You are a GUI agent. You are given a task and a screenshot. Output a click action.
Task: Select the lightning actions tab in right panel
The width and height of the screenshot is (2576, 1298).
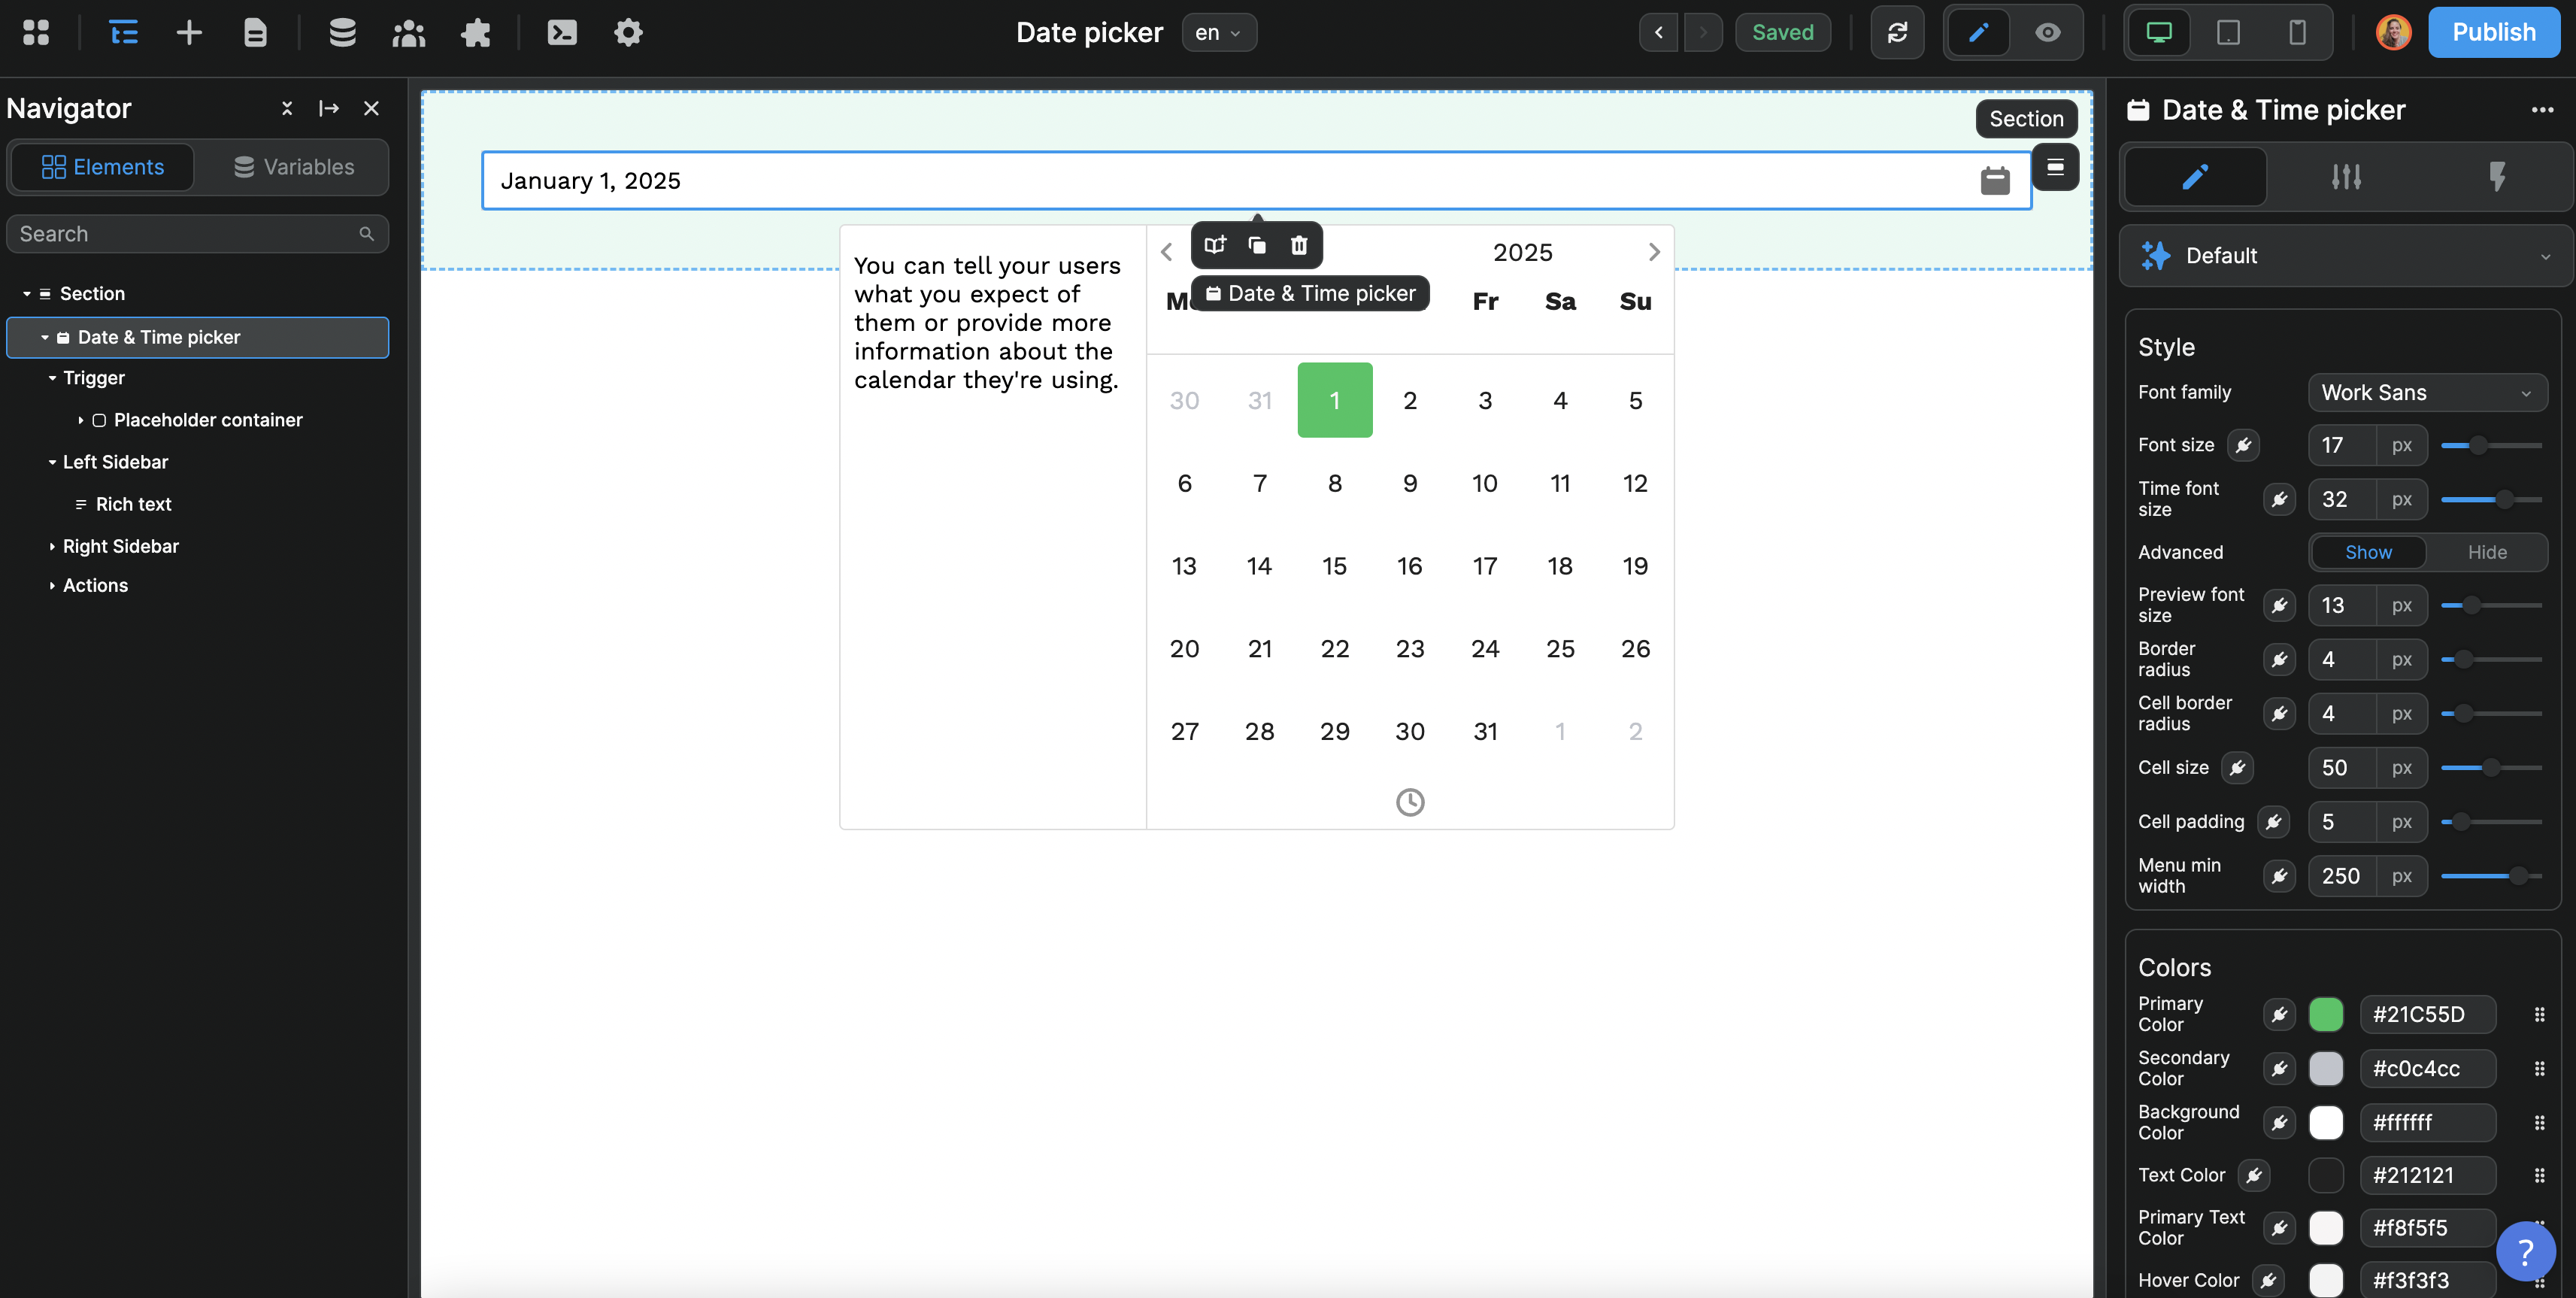coord(2497,176)
